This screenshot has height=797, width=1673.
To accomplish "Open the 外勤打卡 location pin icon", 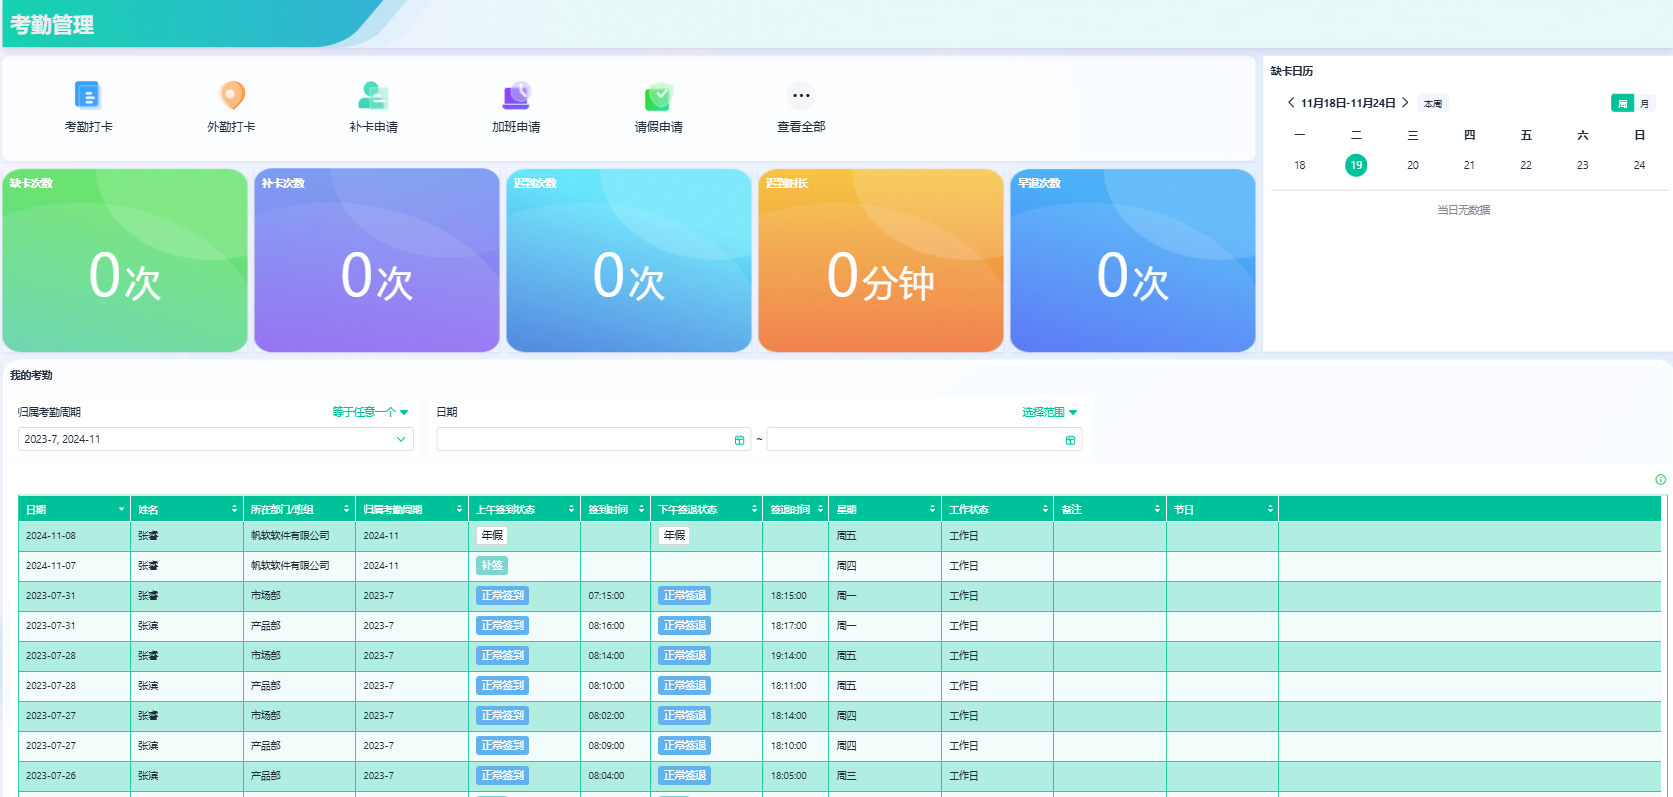I will click(x=232, y=96).
